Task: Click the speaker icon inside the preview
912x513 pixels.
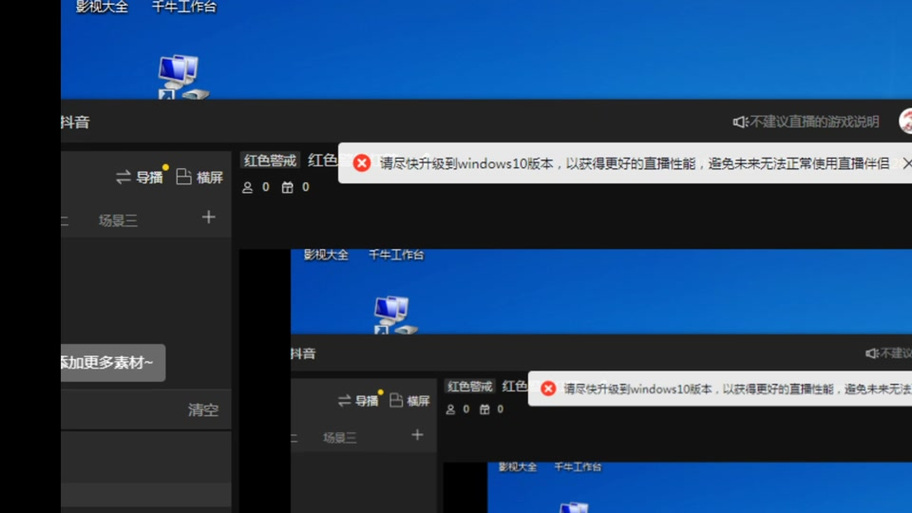Action: [x=871, y=353]
